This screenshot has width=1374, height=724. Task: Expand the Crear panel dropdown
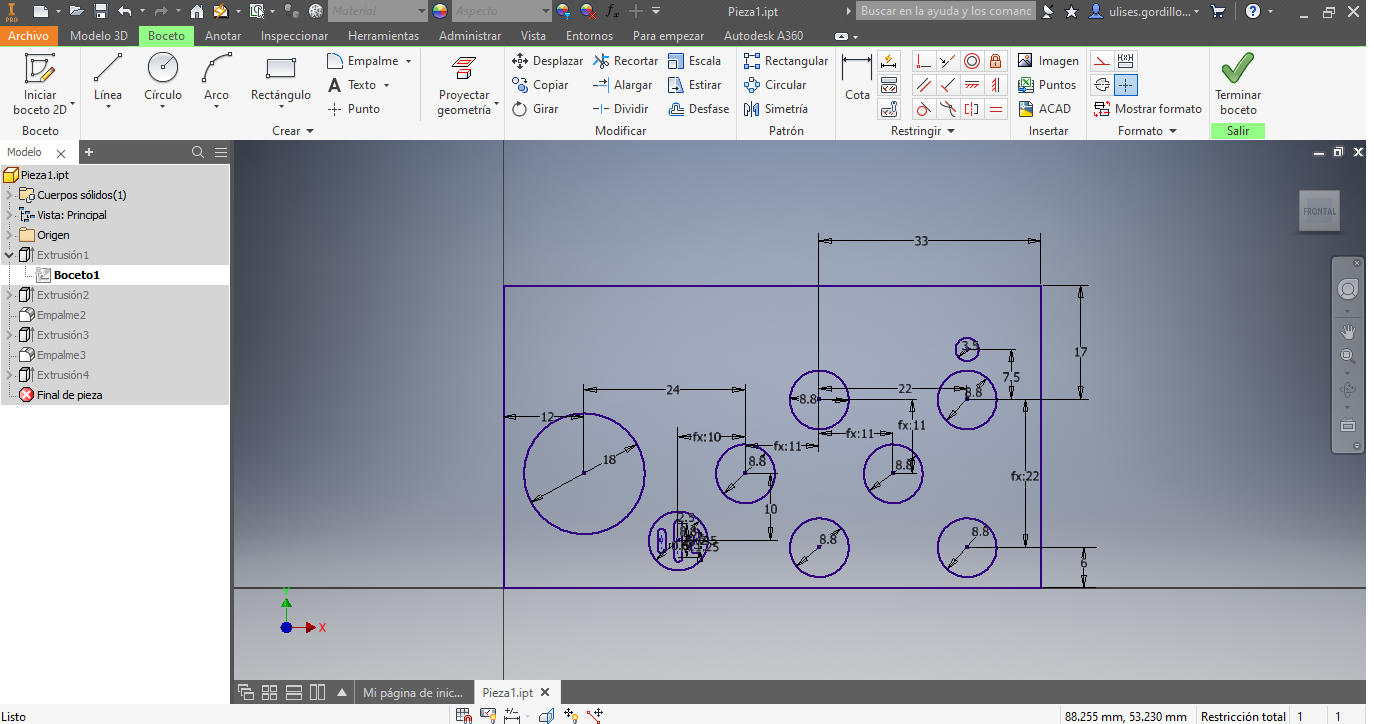[x=293, y=131]
